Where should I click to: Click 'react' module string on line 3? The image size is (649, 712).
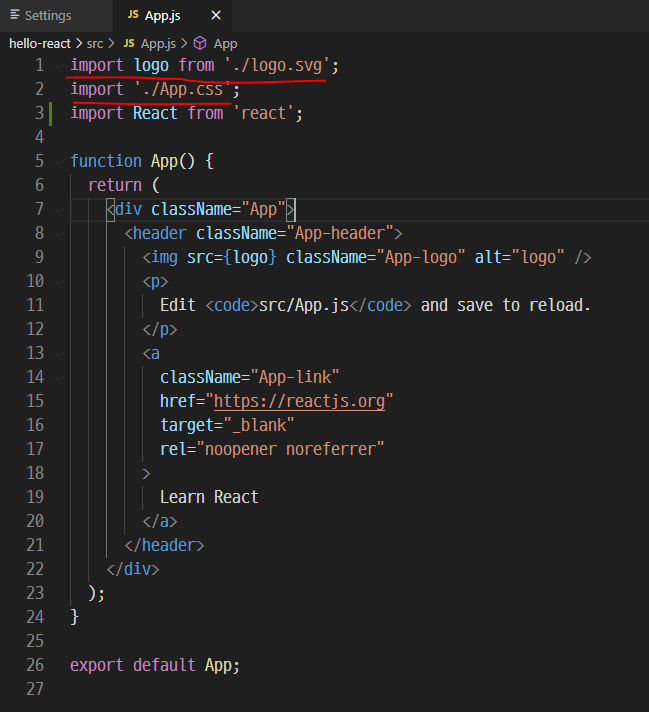click(x=264, y=113)
